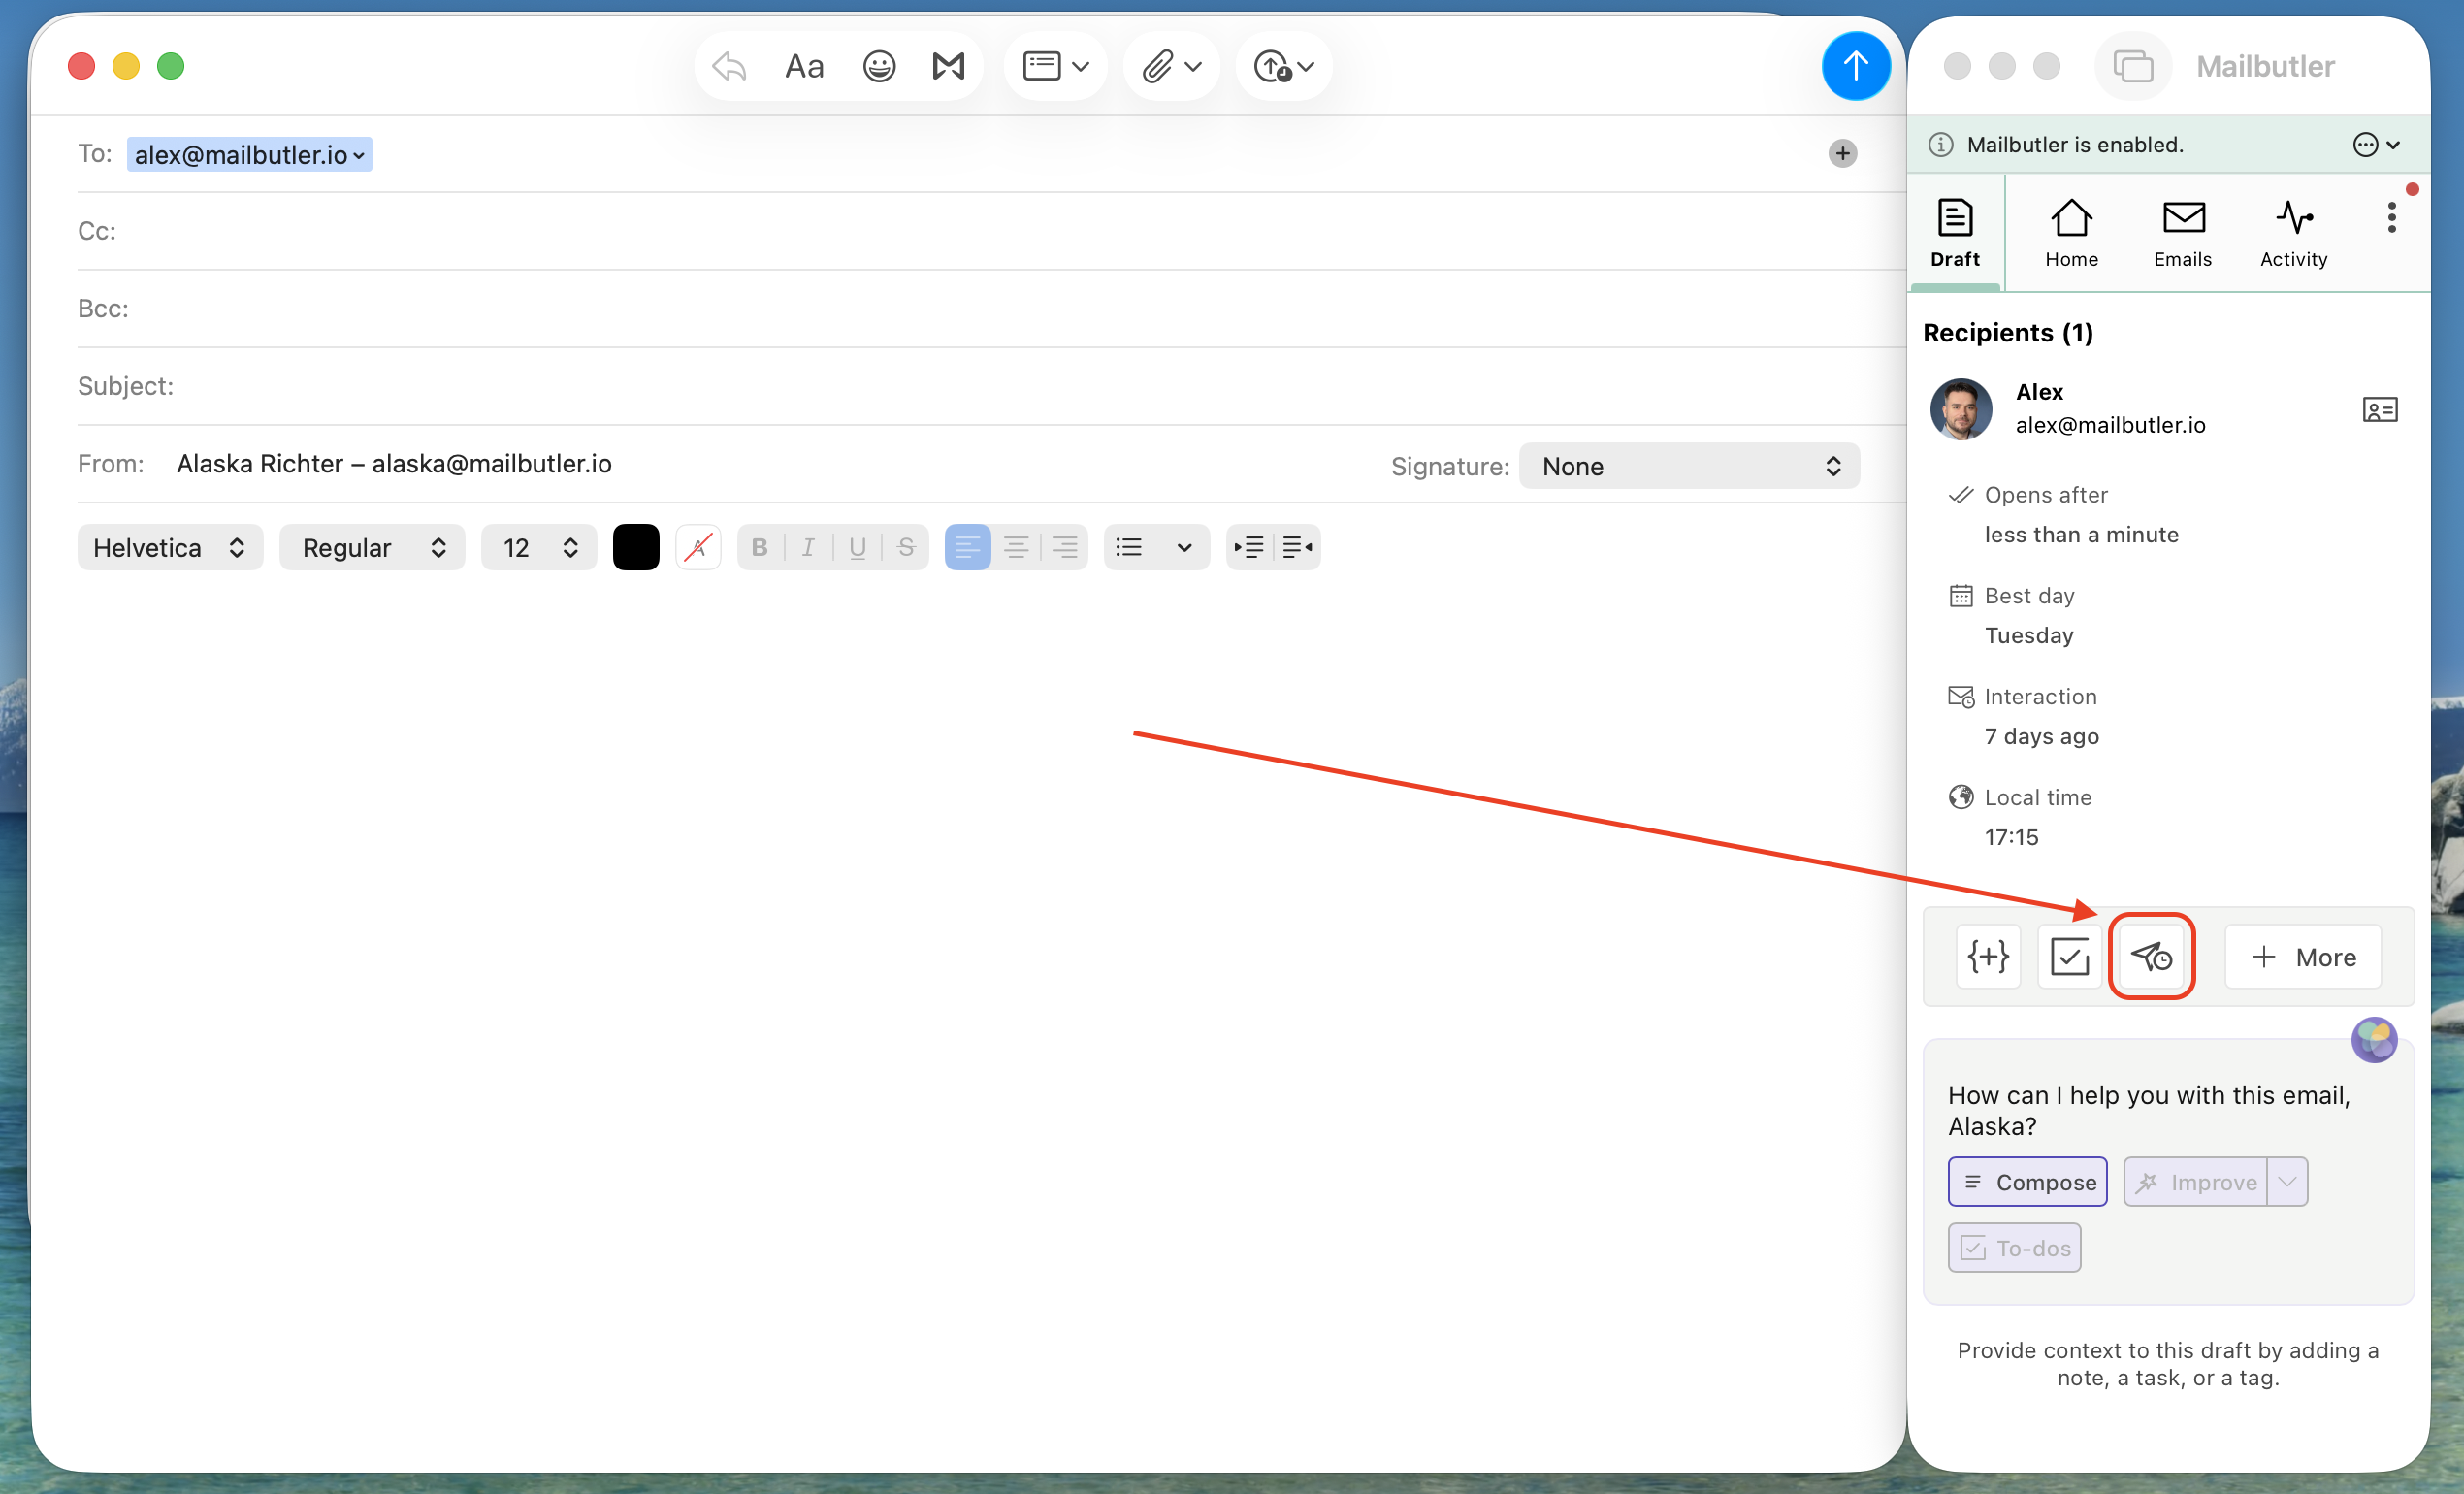Click the Local time globe icon

pyautogui.click(x=1960, y=797)
